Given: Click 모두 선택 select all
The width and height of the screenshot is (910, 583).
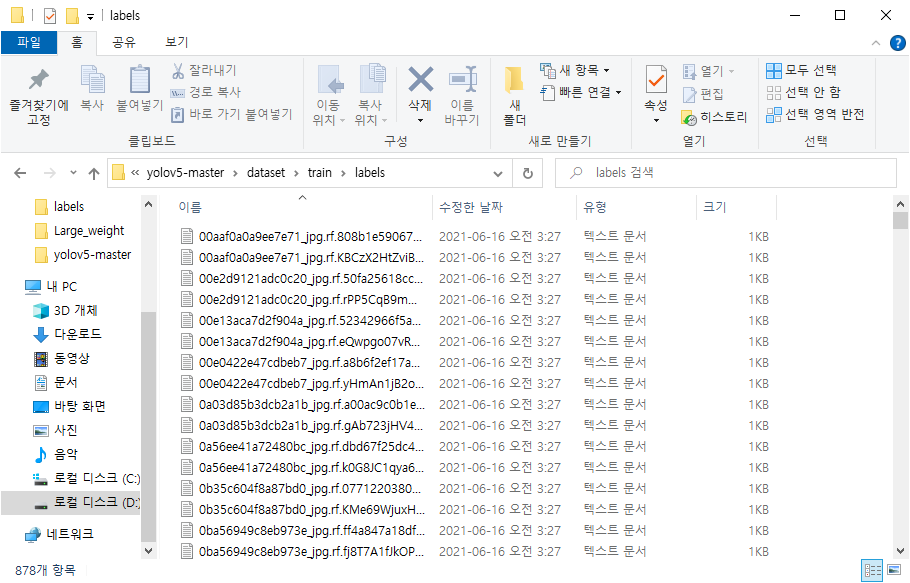Looking at the screenshot, I should [801, 71].
